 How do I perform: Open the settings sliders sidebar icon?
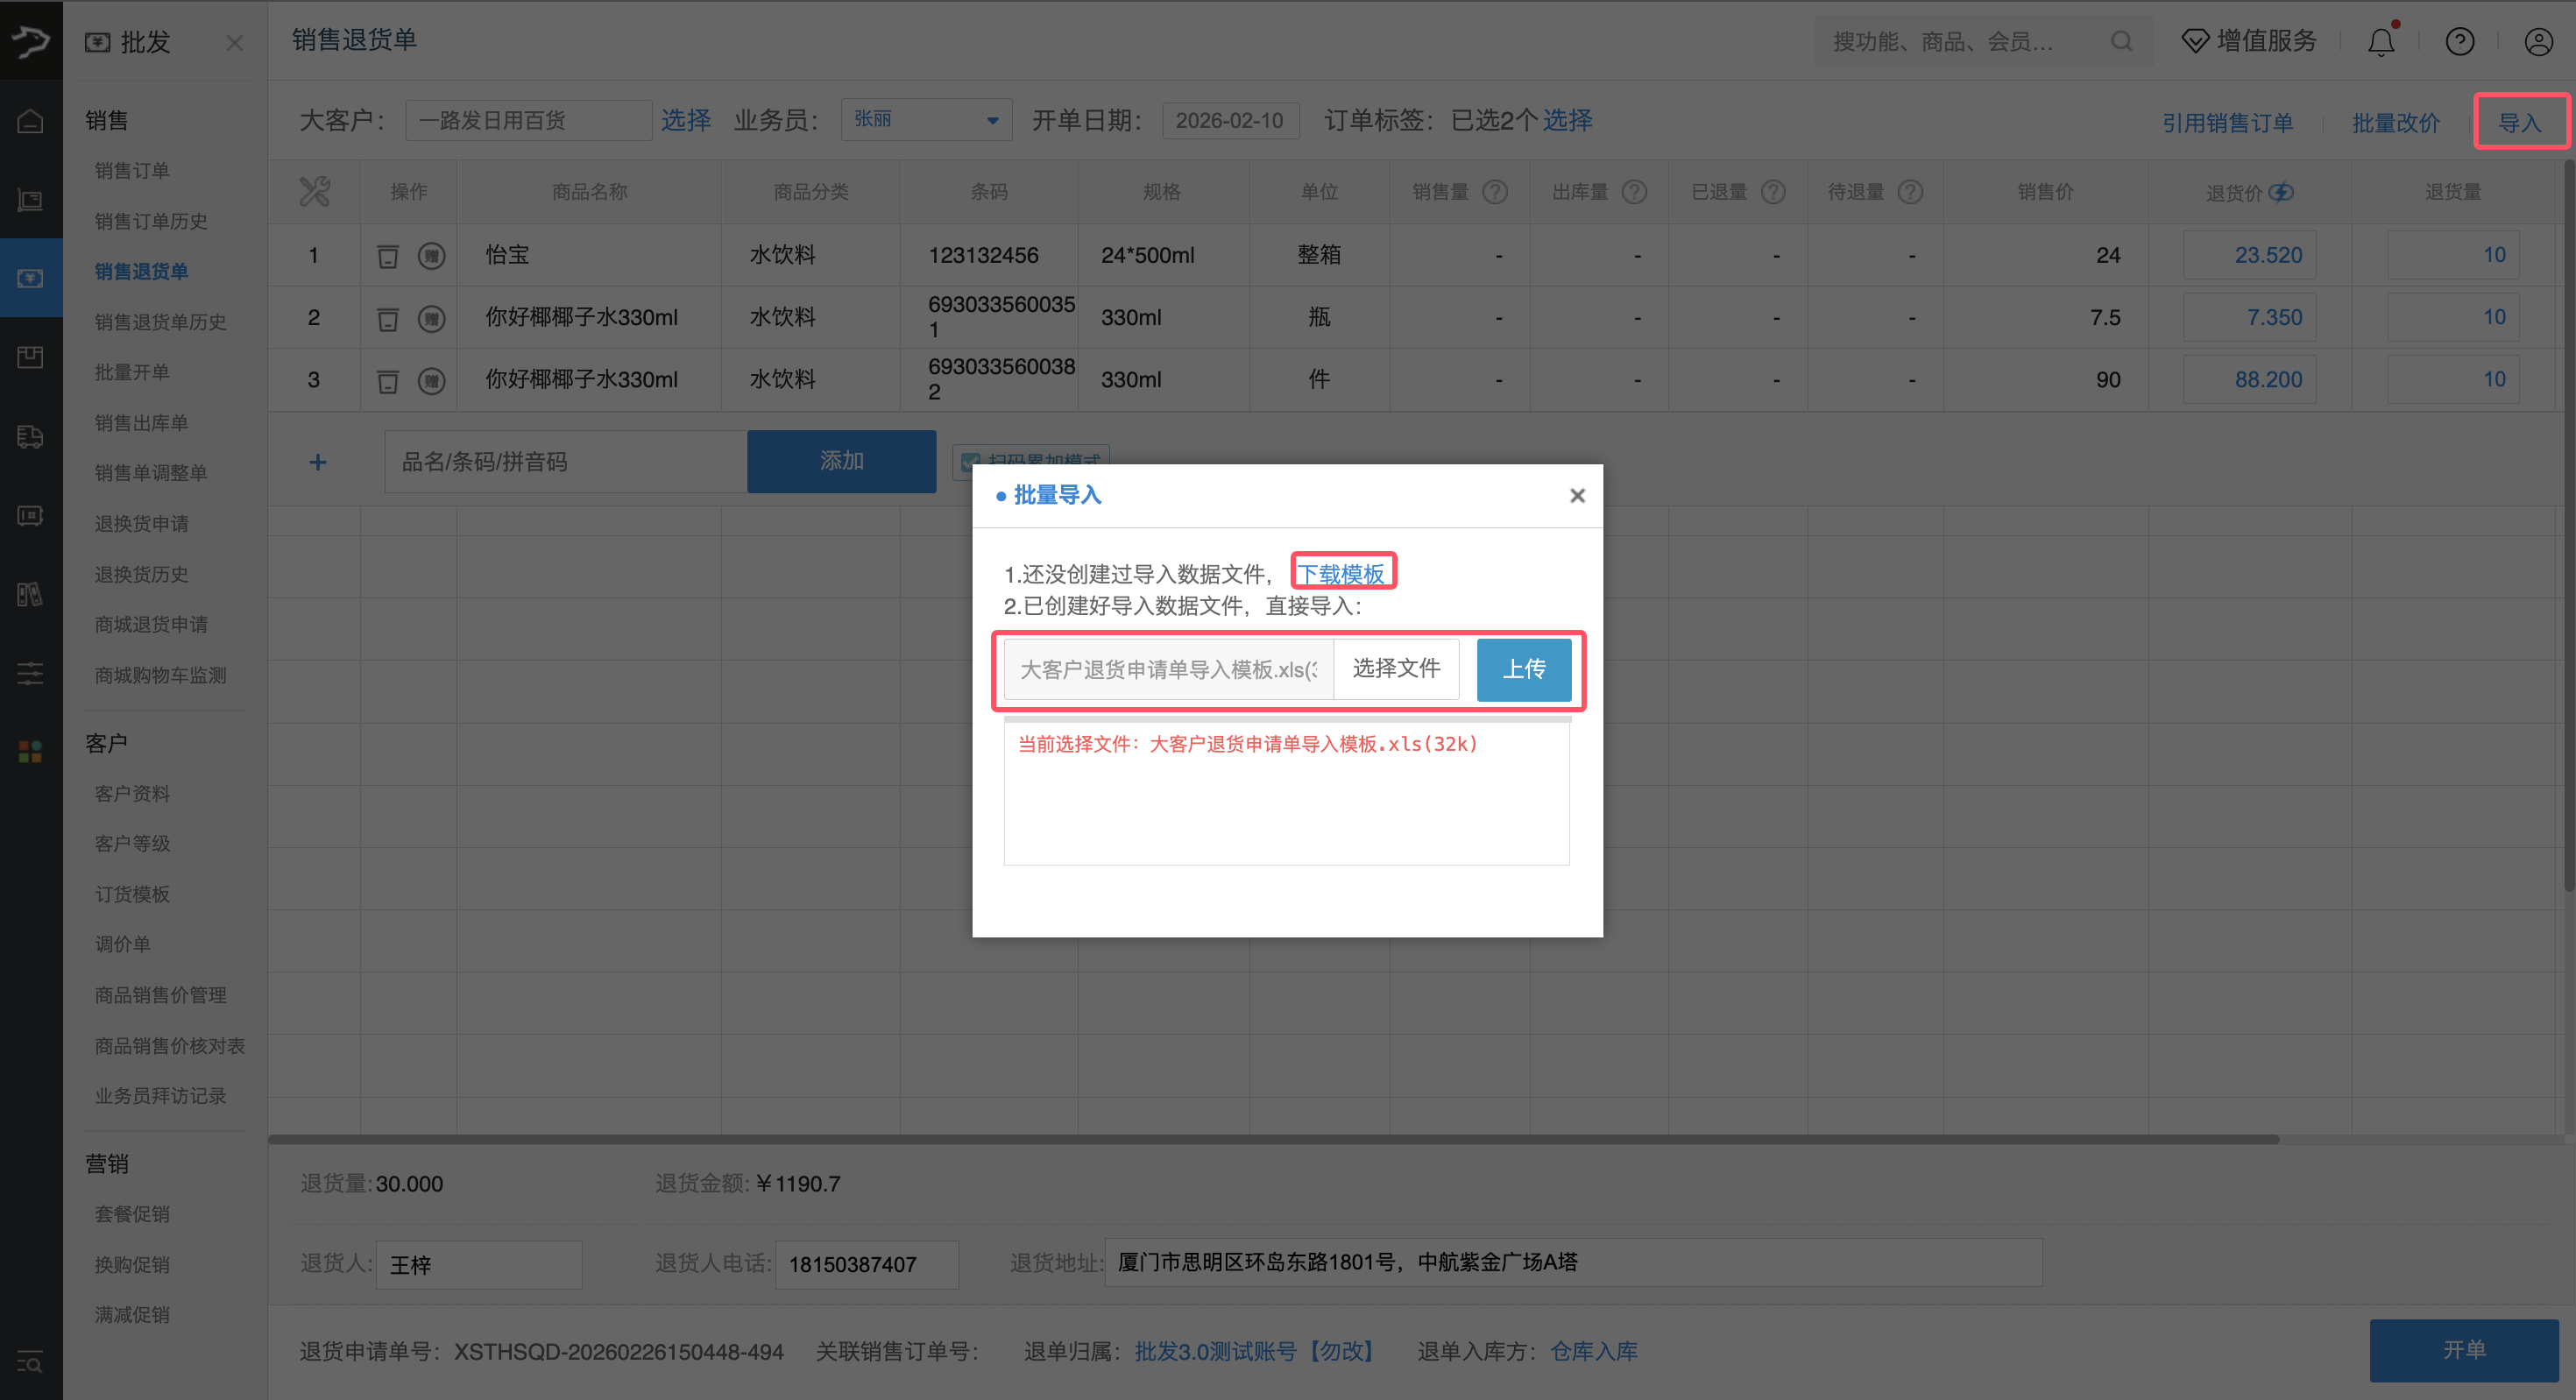29,673
